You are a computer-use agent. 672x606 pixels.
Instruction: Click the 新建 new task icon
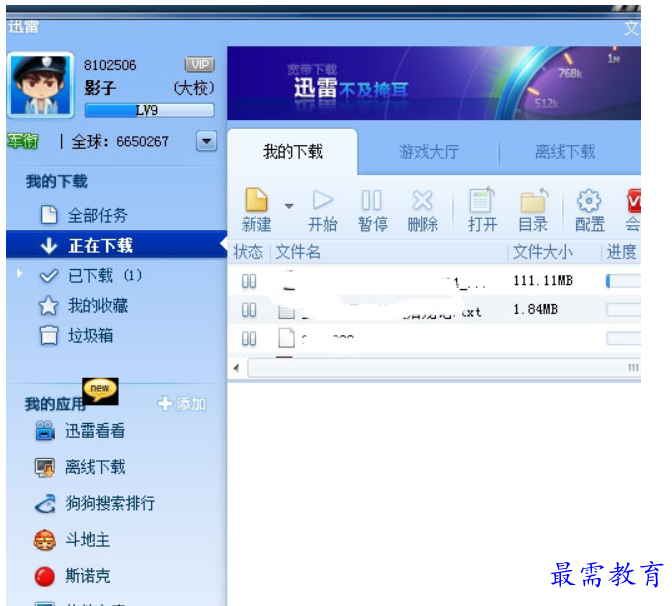[256, 200]
